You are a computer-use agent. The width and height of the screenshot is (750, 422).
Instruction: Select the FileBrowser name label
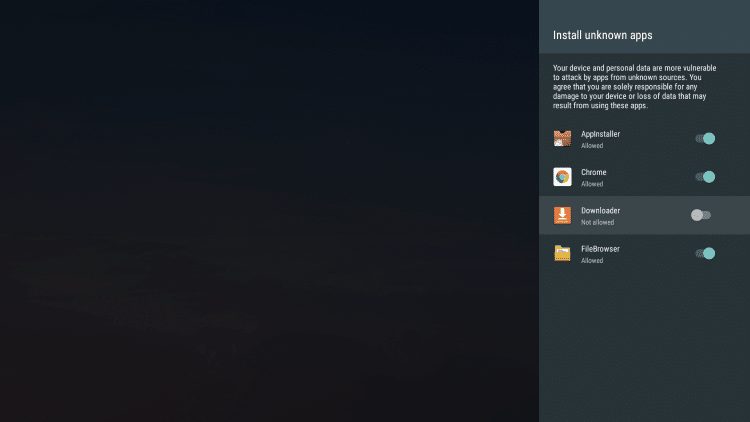[600, 248]
